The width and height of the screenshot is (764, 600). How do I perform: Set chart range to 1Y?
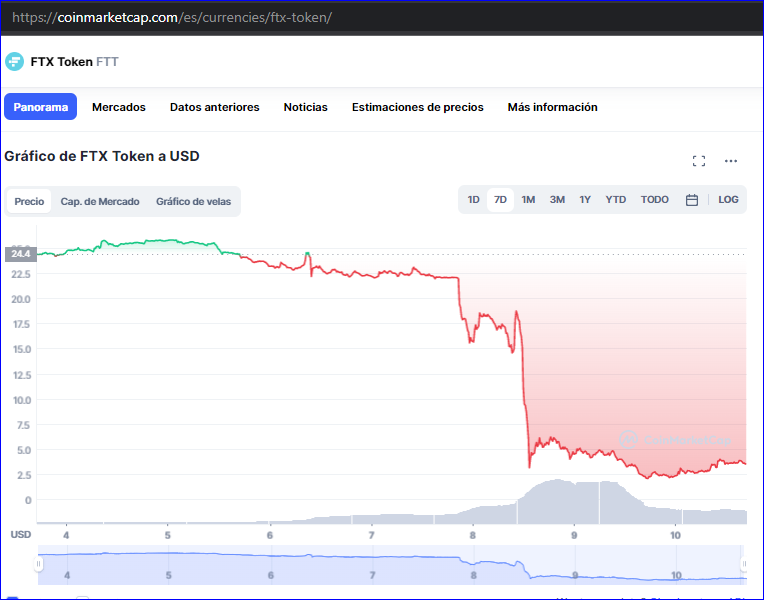[585, 199]
